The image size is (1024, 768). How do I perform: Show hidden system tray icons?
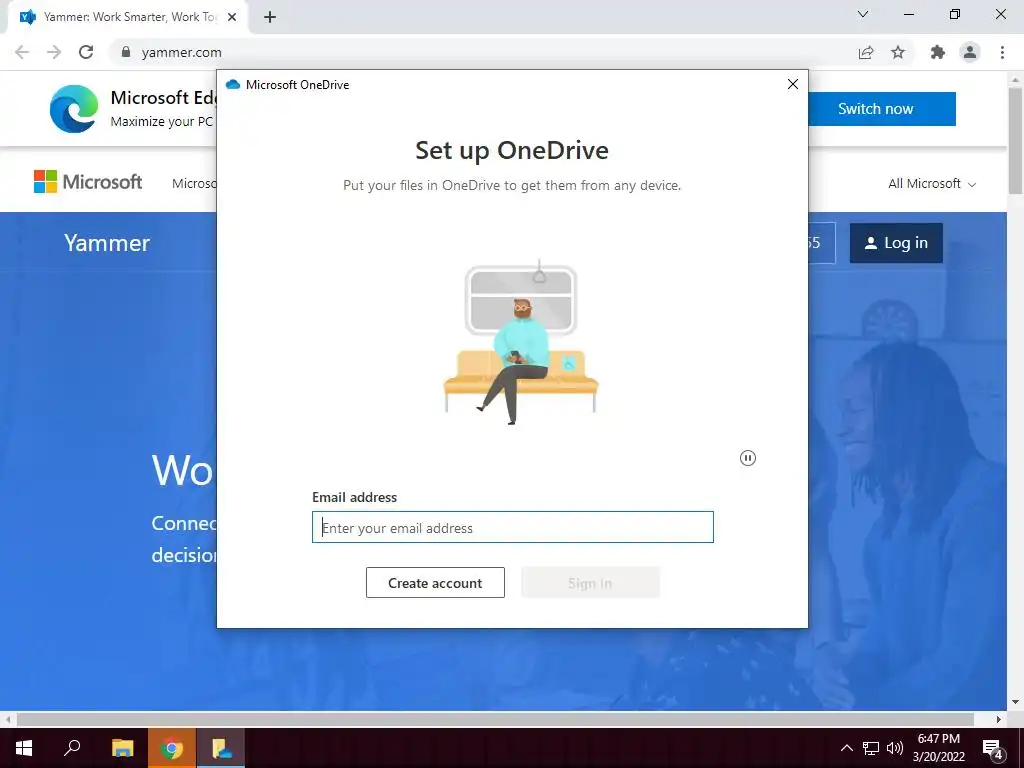[x=846, y=748]
